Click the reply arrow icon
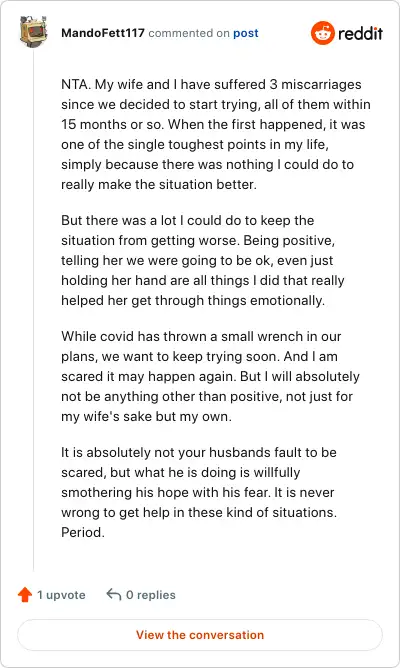Image resolution: width=400 pixels, height=668 pixels. pos(114,594)
